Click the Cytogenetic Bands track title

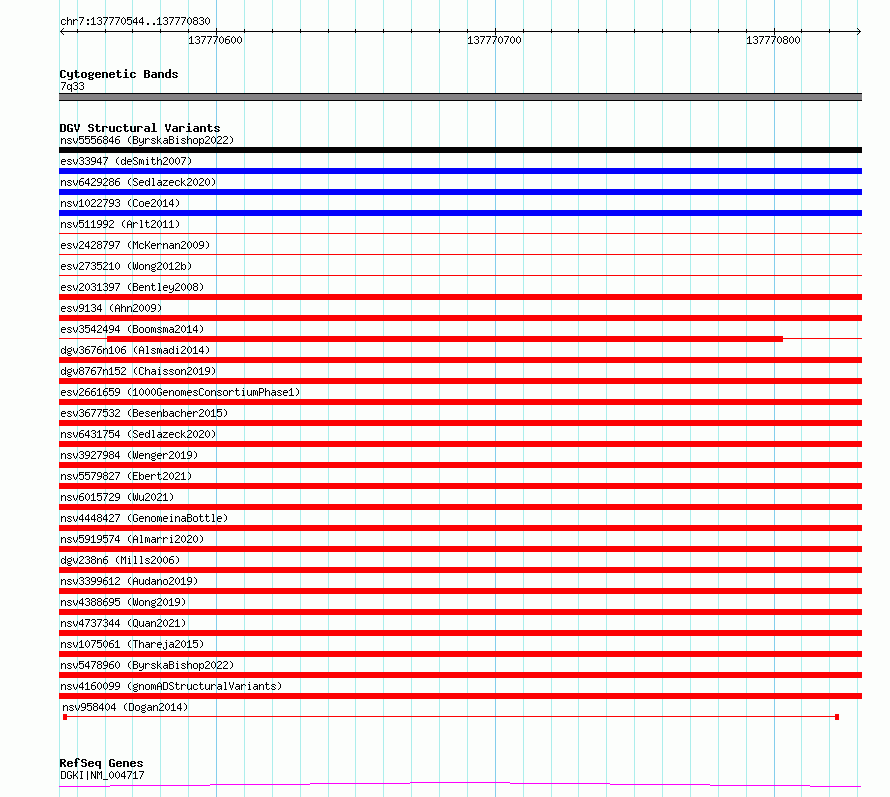pos(119,74)
